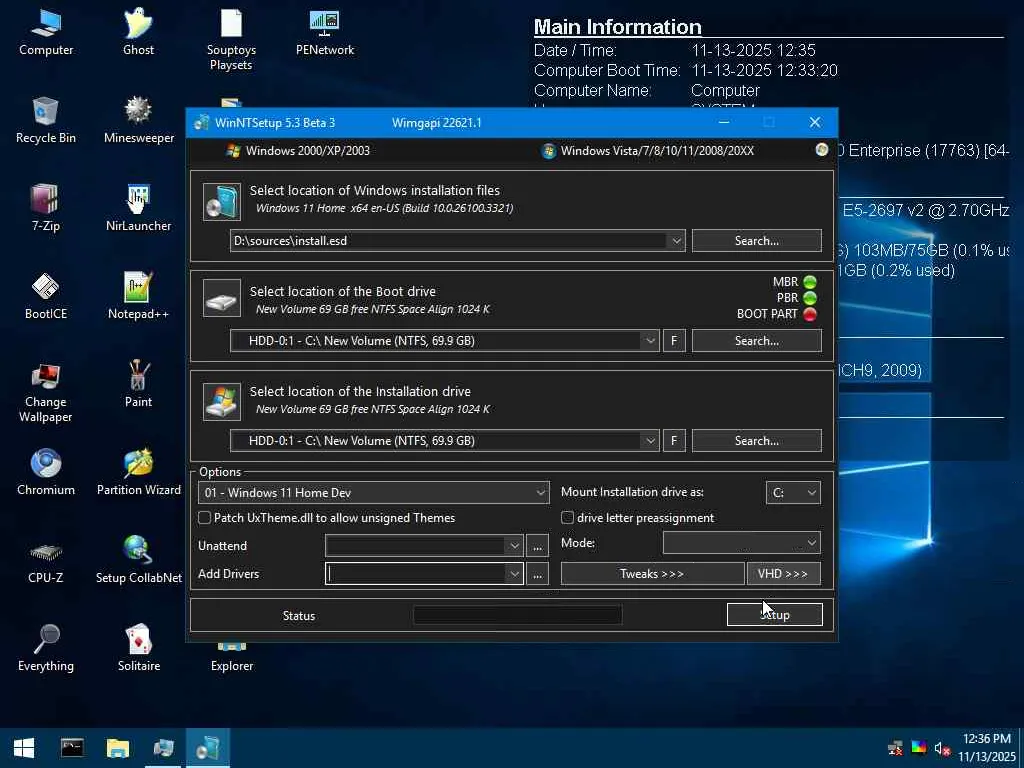
Task: Click the Setup button
Action: pyautogui.click(x=775, y=615)
